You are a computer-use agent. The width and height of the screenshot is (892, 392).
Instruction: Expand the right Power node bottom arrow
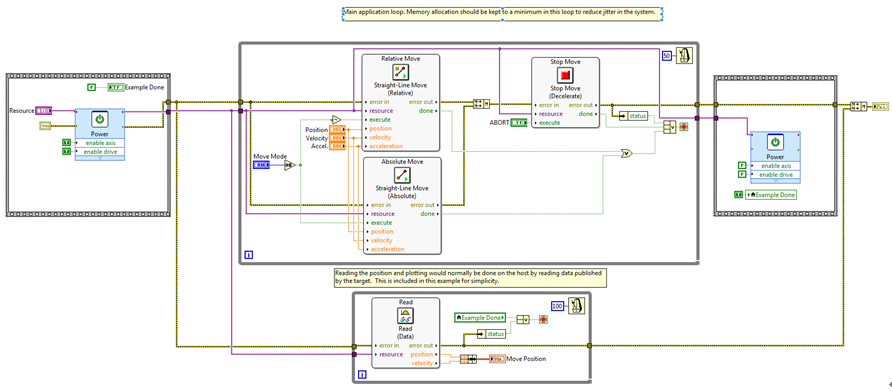coord(775,181)
